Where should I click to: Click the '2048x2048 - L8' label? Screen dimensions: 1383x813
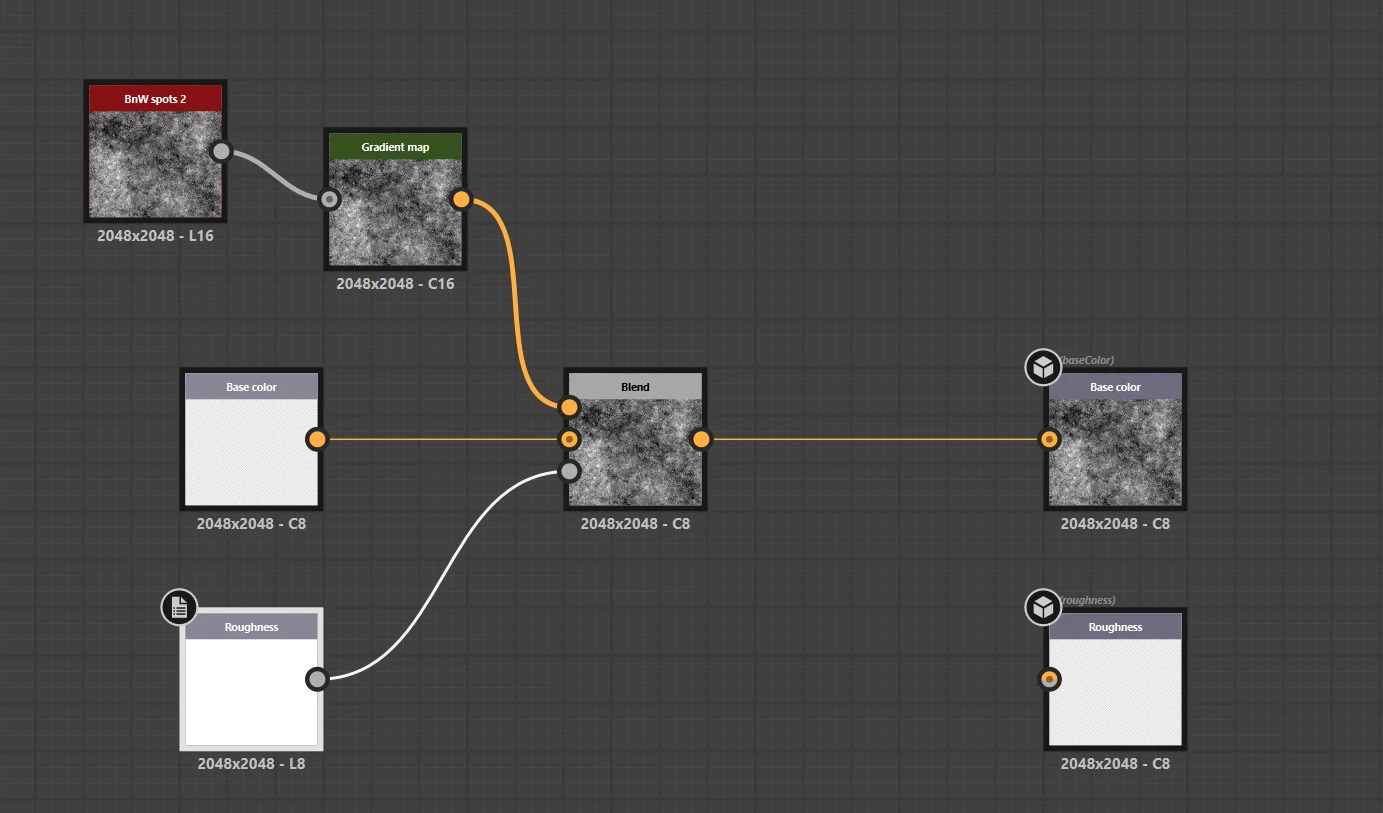(x=251, y=764)
